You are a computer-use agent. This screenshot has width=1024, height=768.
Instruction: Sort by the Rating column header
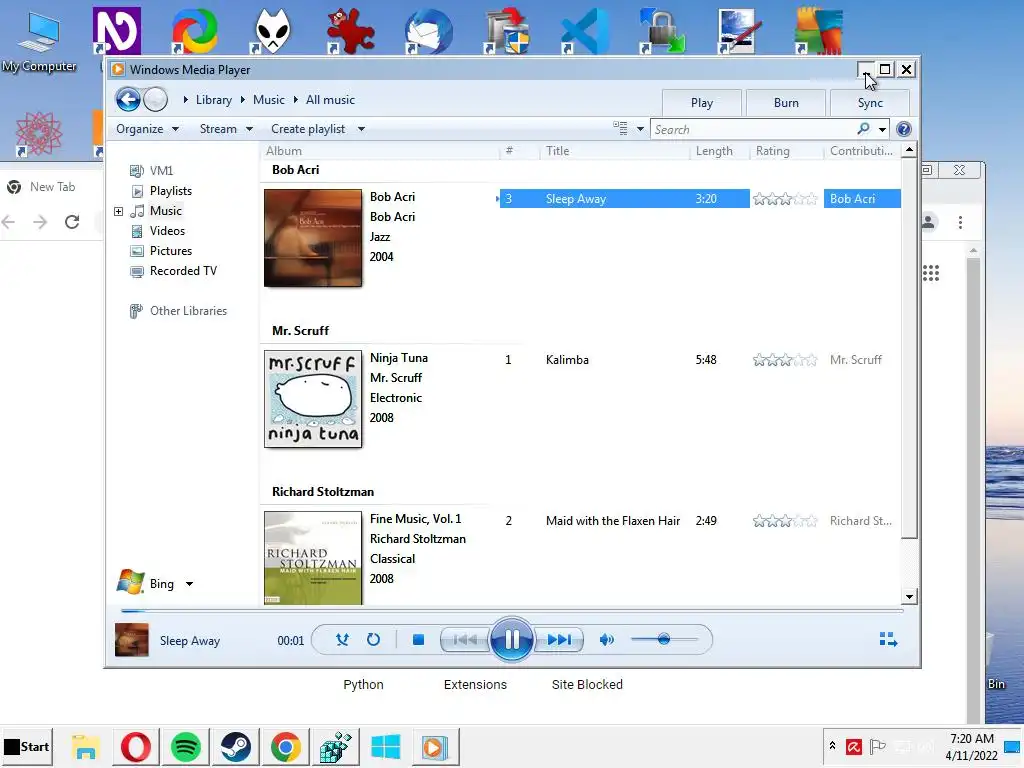click(x=773, y=151)
